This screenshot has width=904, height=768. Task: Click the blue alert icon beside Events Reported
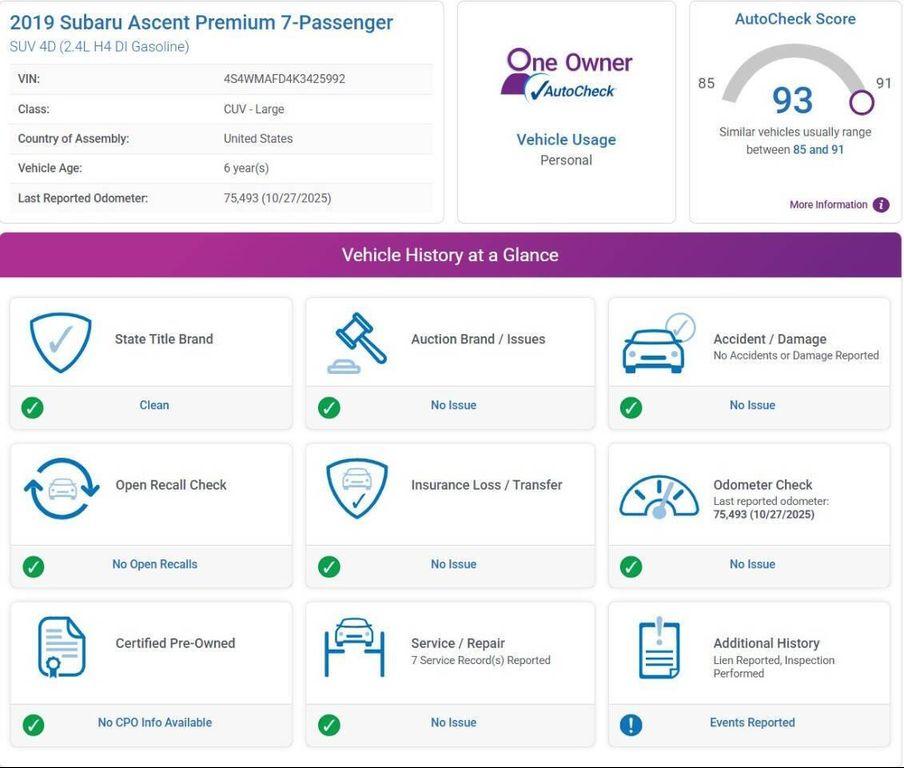pos(631,725)
